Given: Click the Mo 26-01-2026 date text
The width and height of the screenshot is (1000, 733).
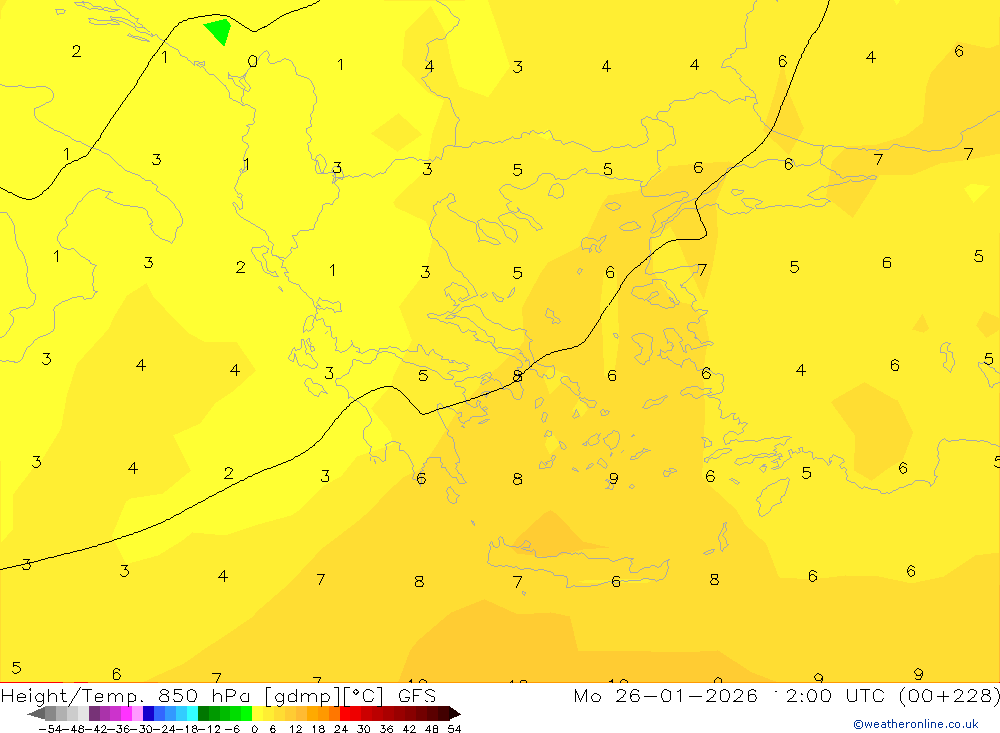Looking at the screenshot, I should point(666,695).
